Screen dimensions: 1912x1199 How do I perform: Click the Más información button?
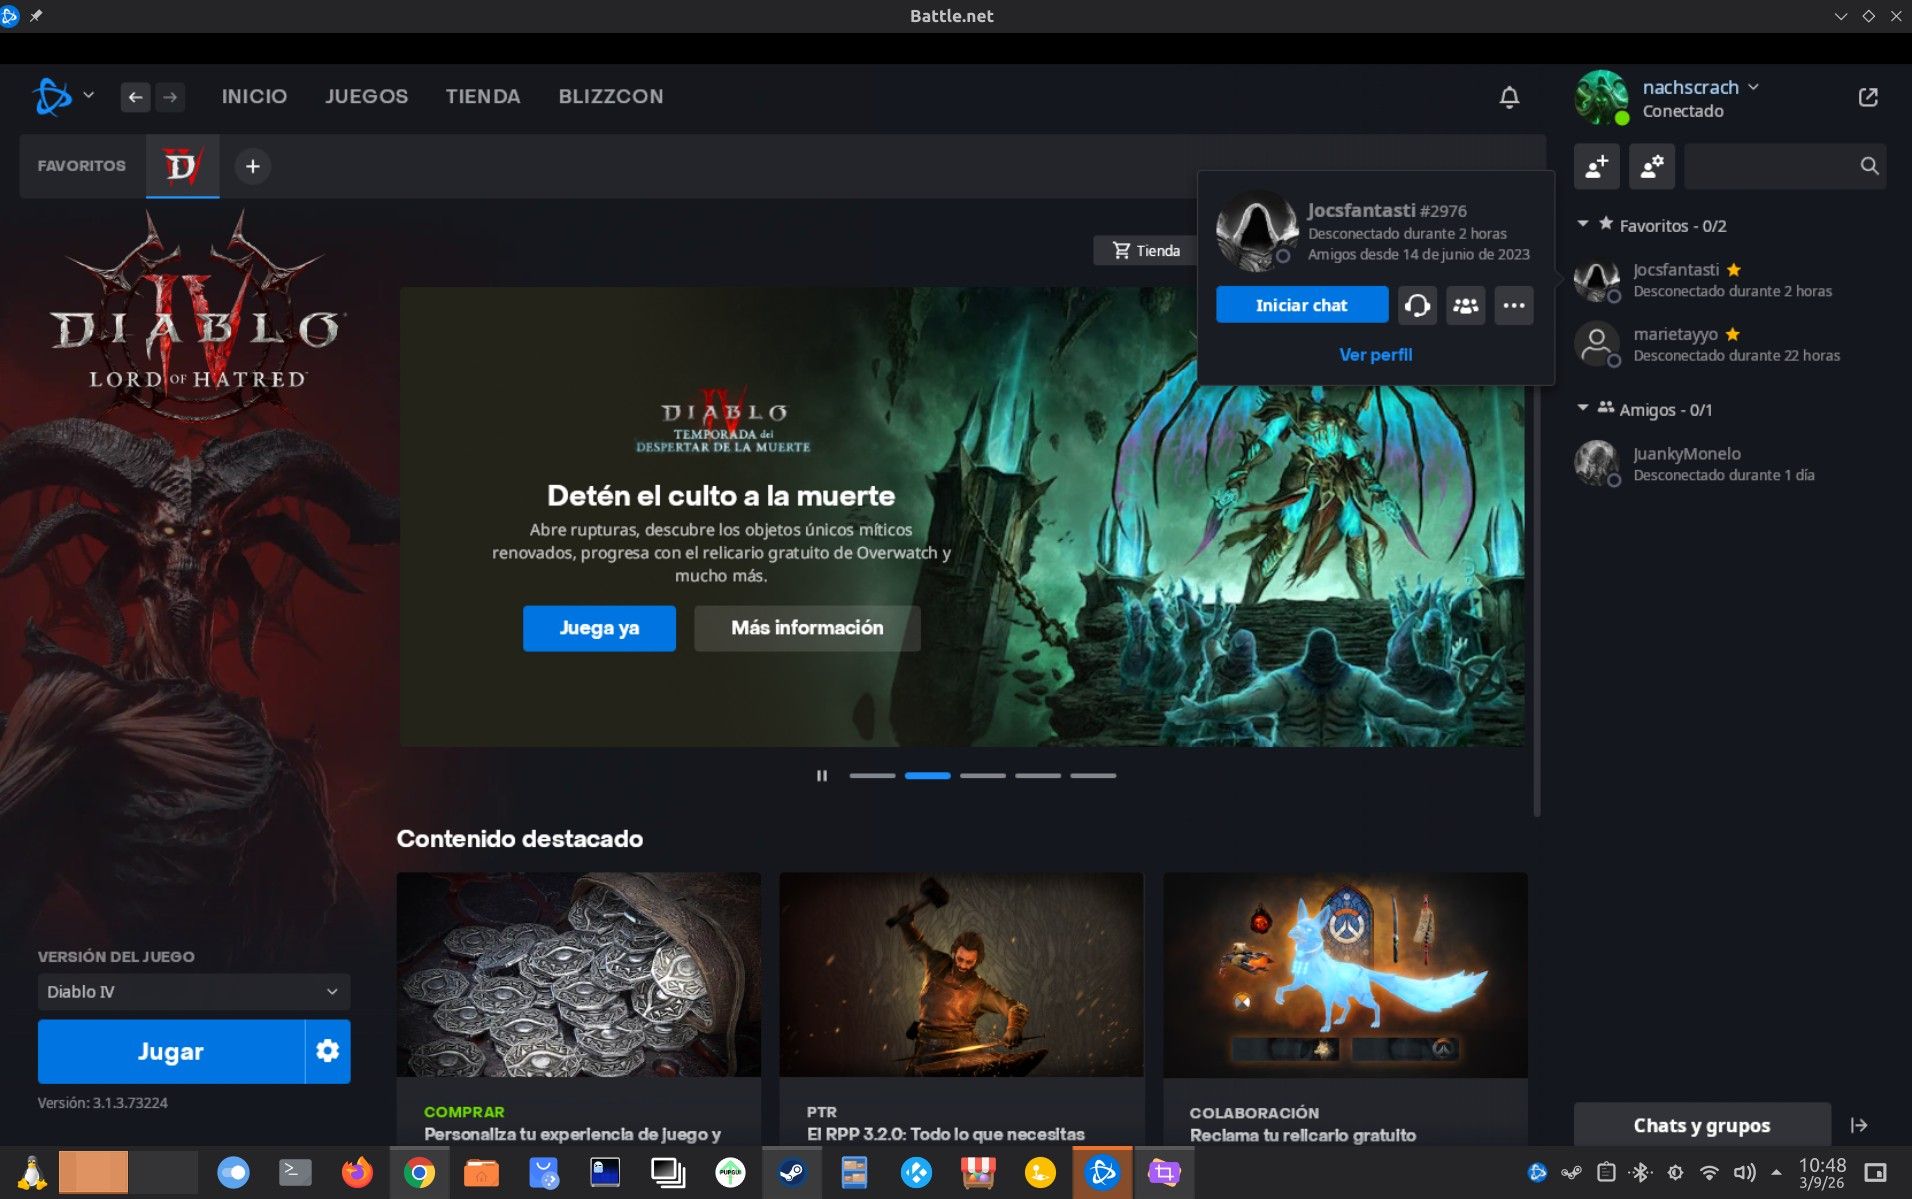pos(807,628)
